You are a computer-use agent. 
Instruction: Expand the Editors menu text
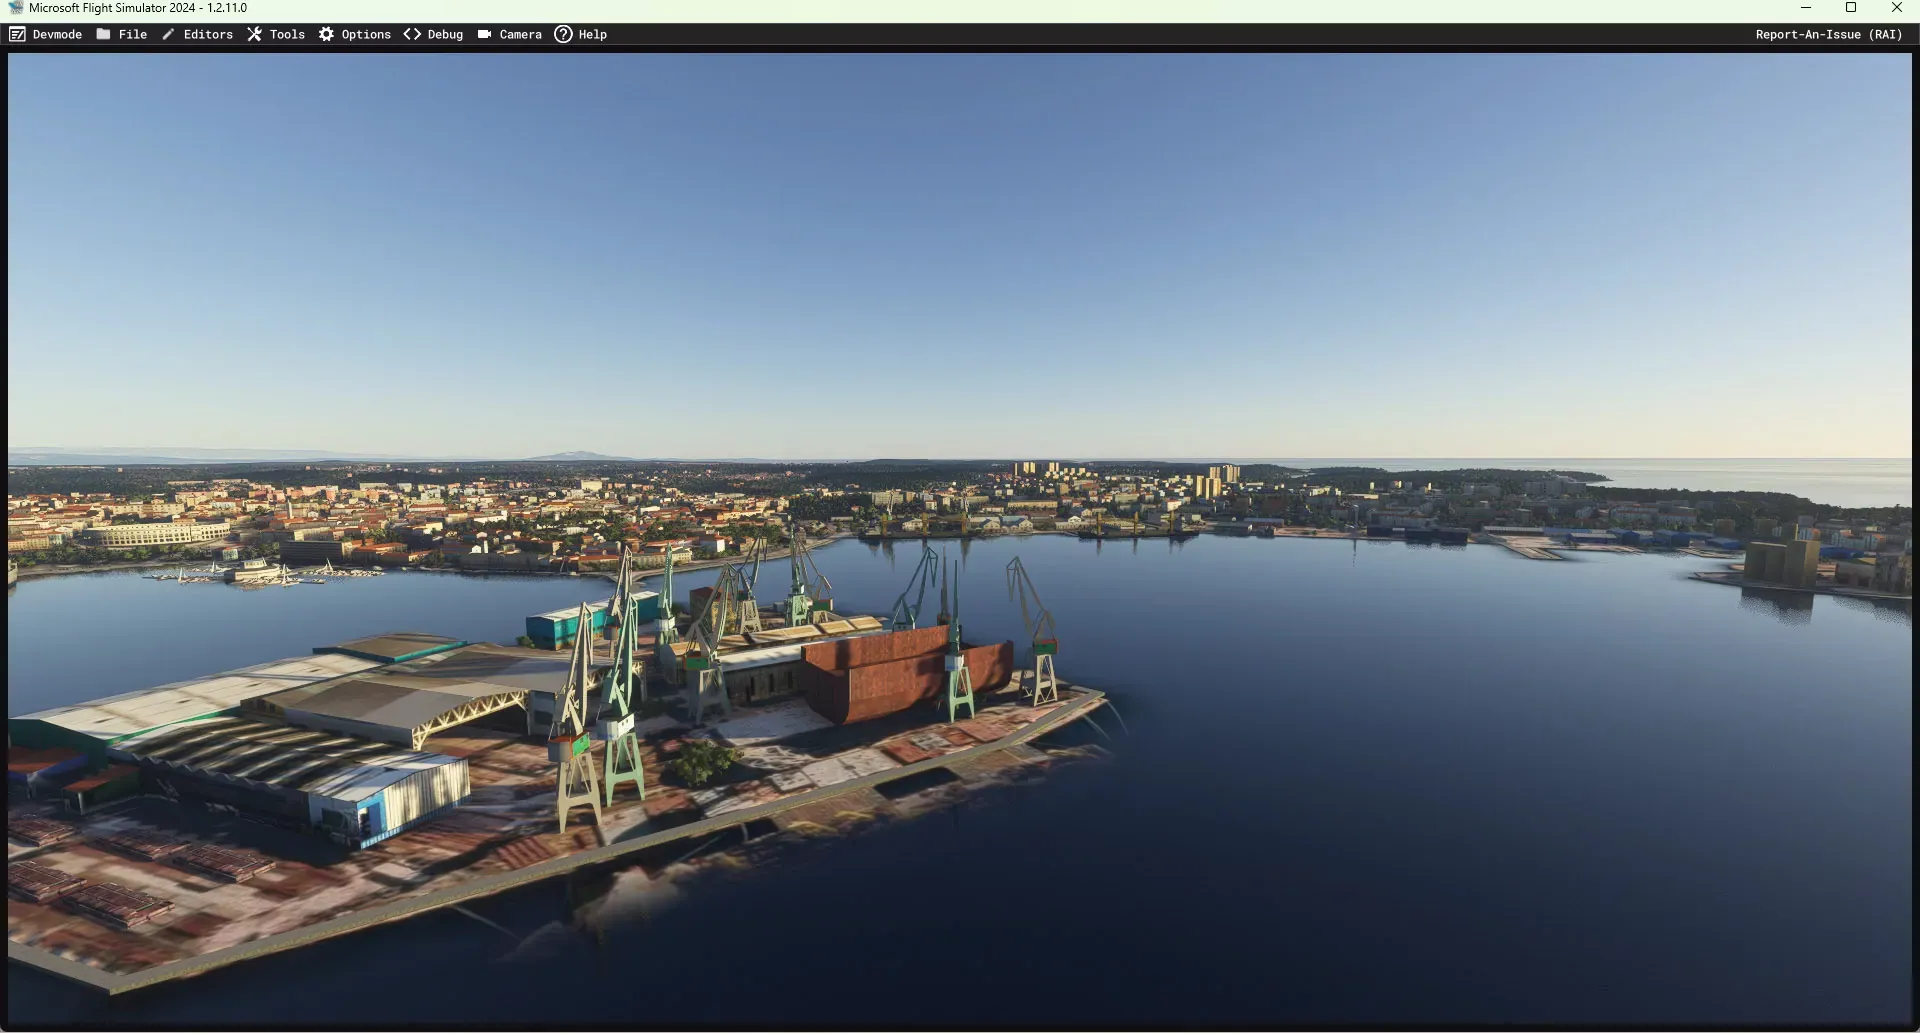(208, 34)
